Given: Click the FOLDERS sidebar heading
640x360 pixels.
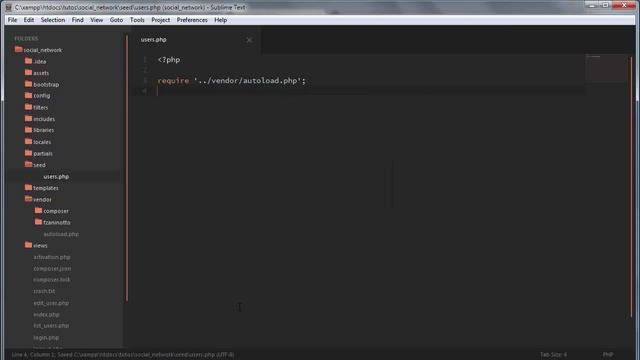Looking at the screenshot, I should point(27,38).
